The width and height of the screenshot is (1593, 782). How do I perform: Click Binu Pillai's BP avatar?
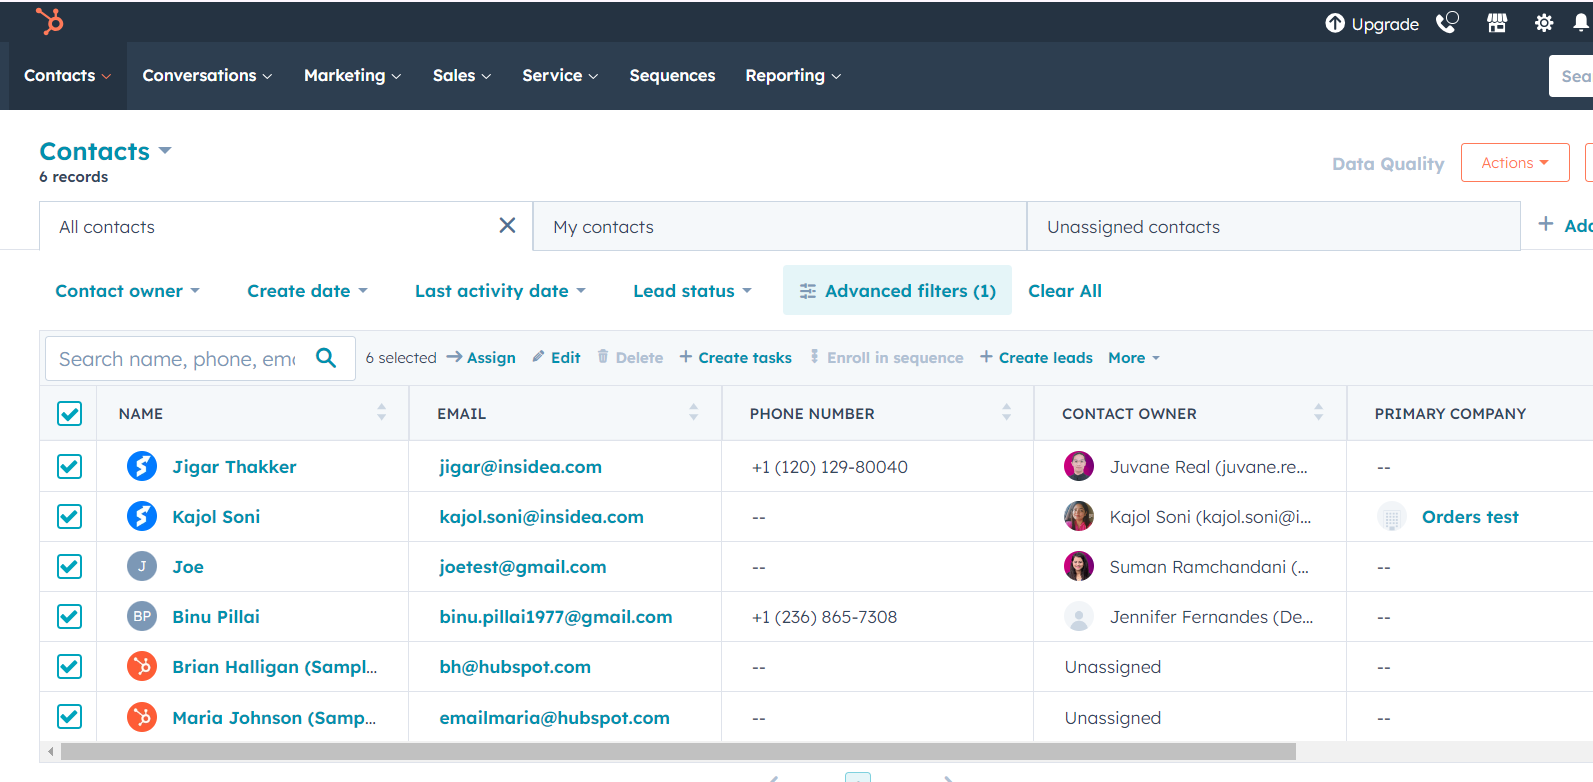[x=142, y=616]
